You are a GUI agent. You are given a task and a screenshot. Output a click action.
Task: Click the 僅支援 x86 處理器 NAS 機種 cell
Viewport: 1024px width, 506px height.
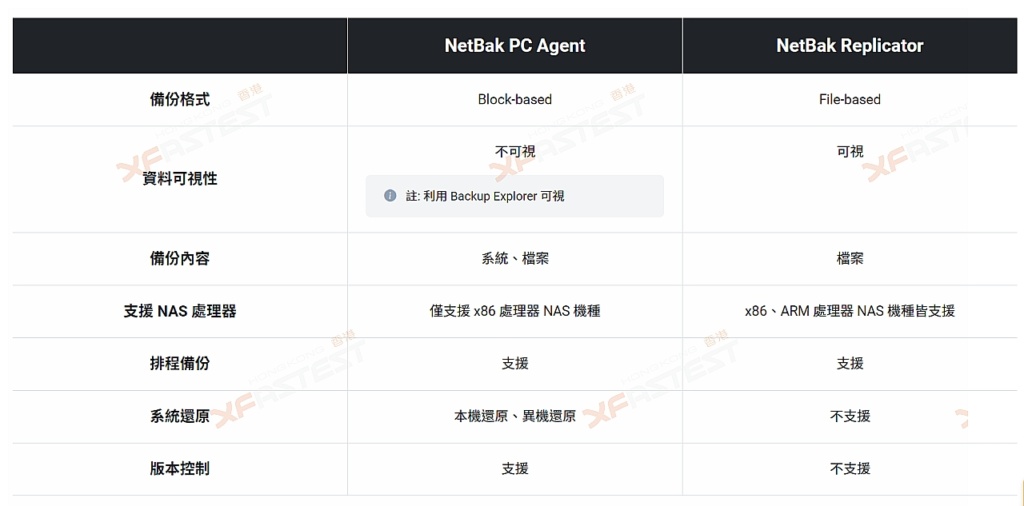click(x=515, y=311)
